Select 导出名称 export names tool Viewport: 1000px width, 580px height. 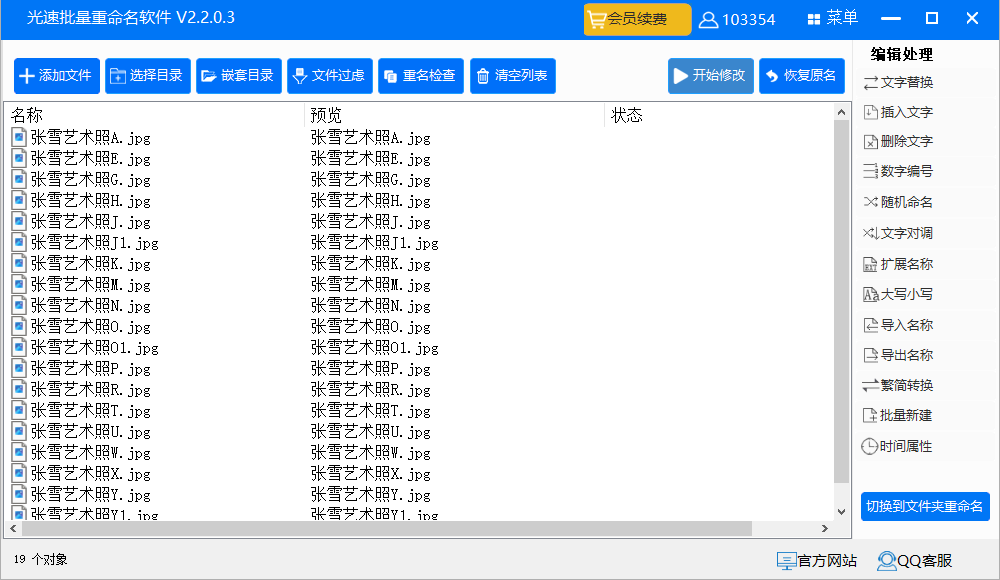[x=898, y=355]
